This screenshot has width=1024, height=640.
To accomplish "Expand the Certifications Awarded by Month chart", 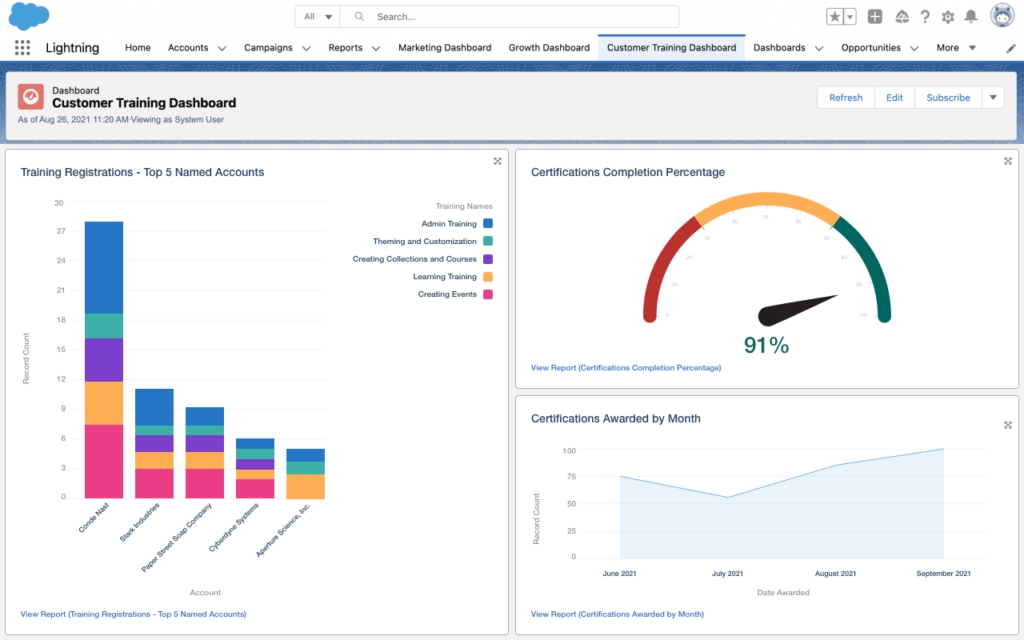I will pos(1008,425).
